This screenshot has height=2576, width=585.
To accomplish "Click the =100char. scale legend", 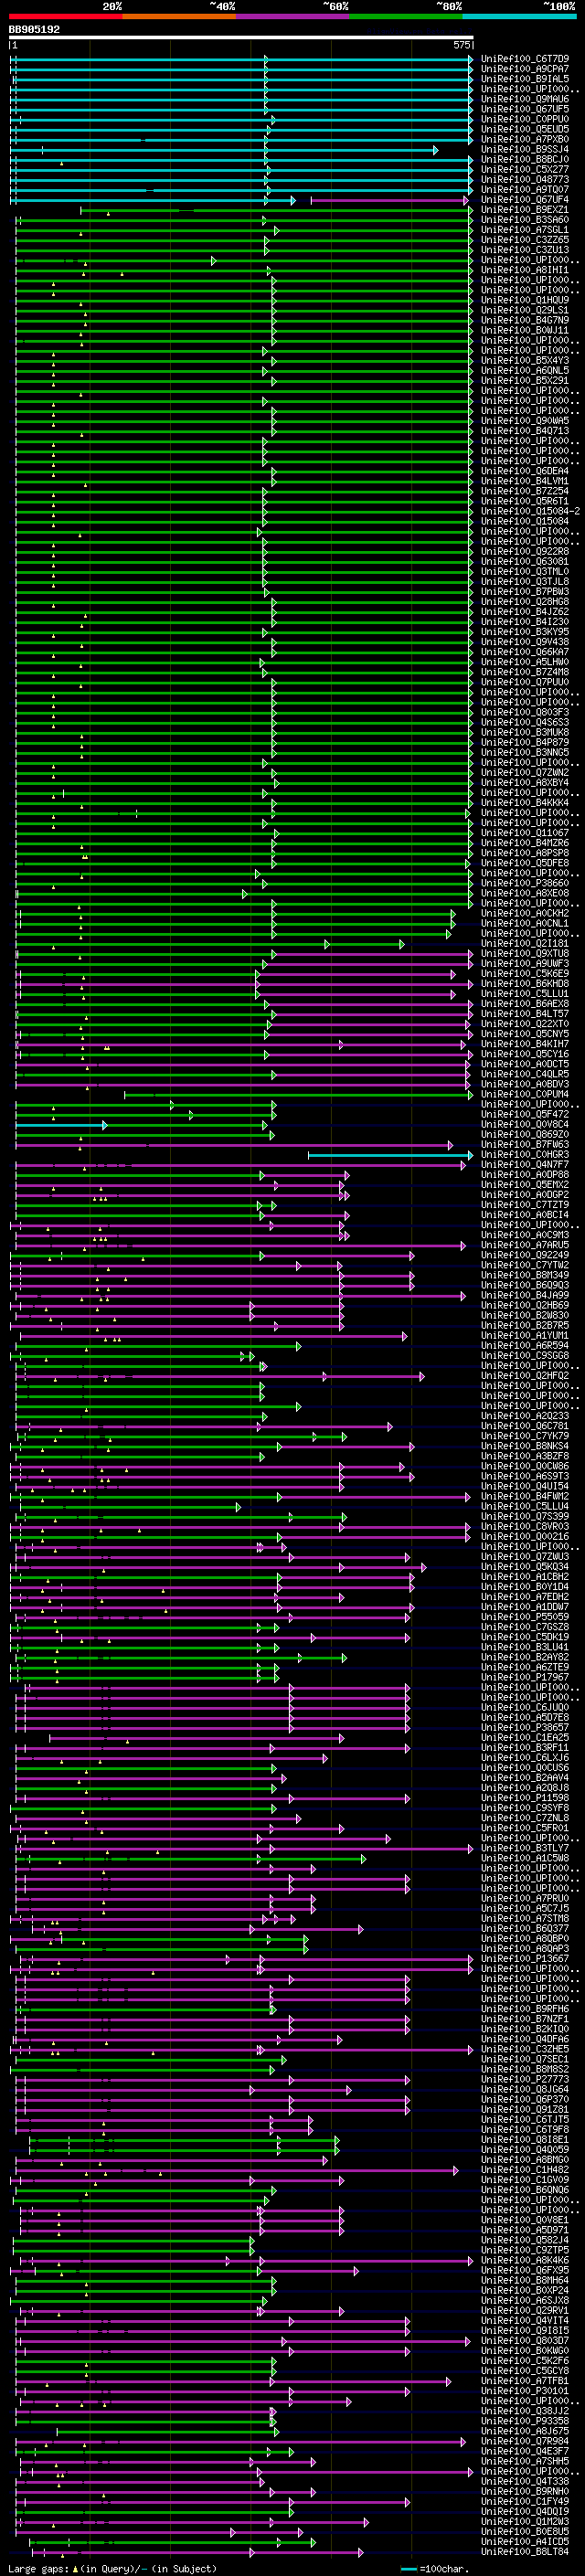I will coord(435,2569).
